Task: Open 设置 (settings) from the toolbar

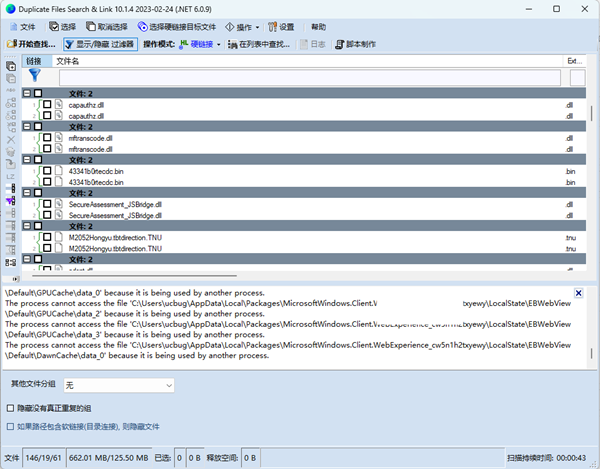Action: point(281,27)
